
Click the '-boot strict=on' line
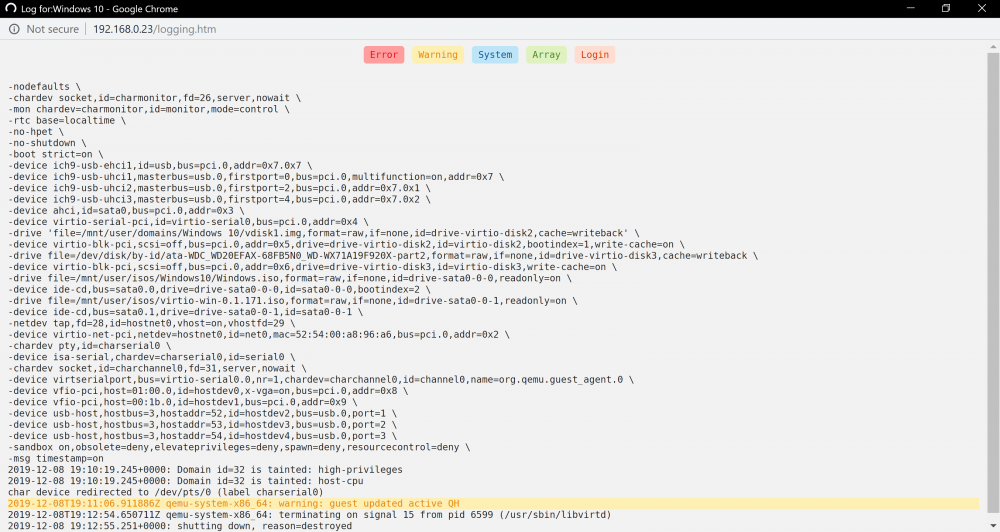tap(55, 154)
